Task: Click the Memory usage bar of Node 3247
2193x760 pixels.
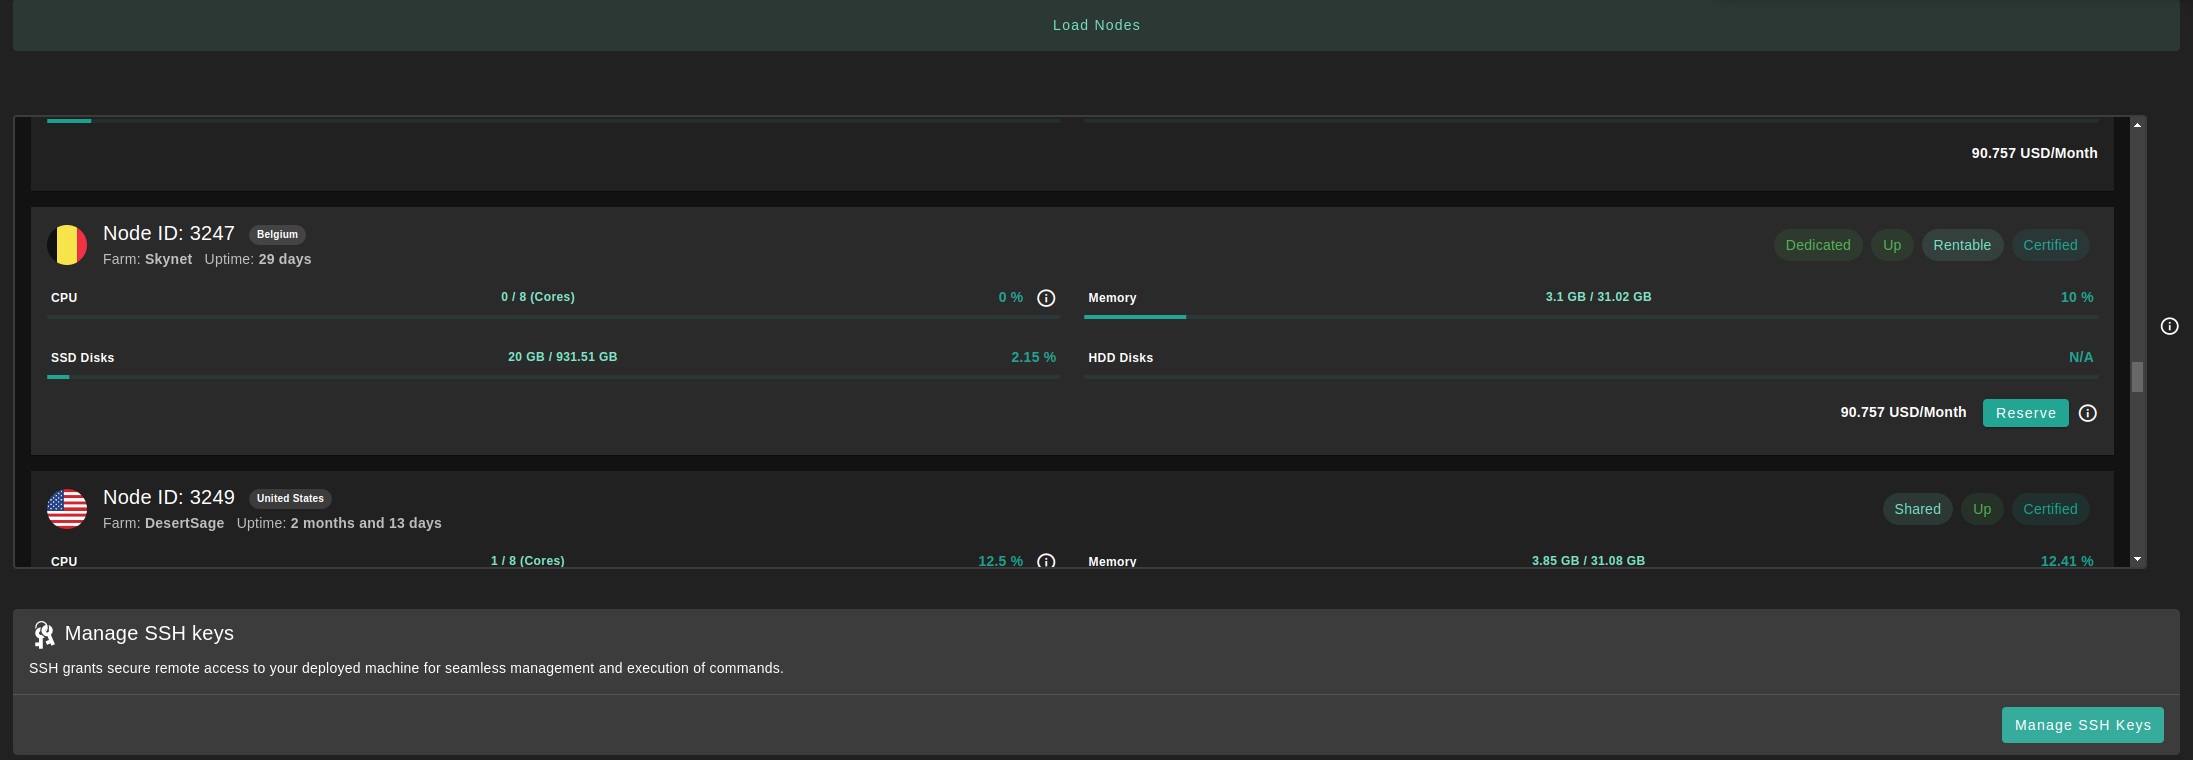Action: click(x=1590, y=317)
